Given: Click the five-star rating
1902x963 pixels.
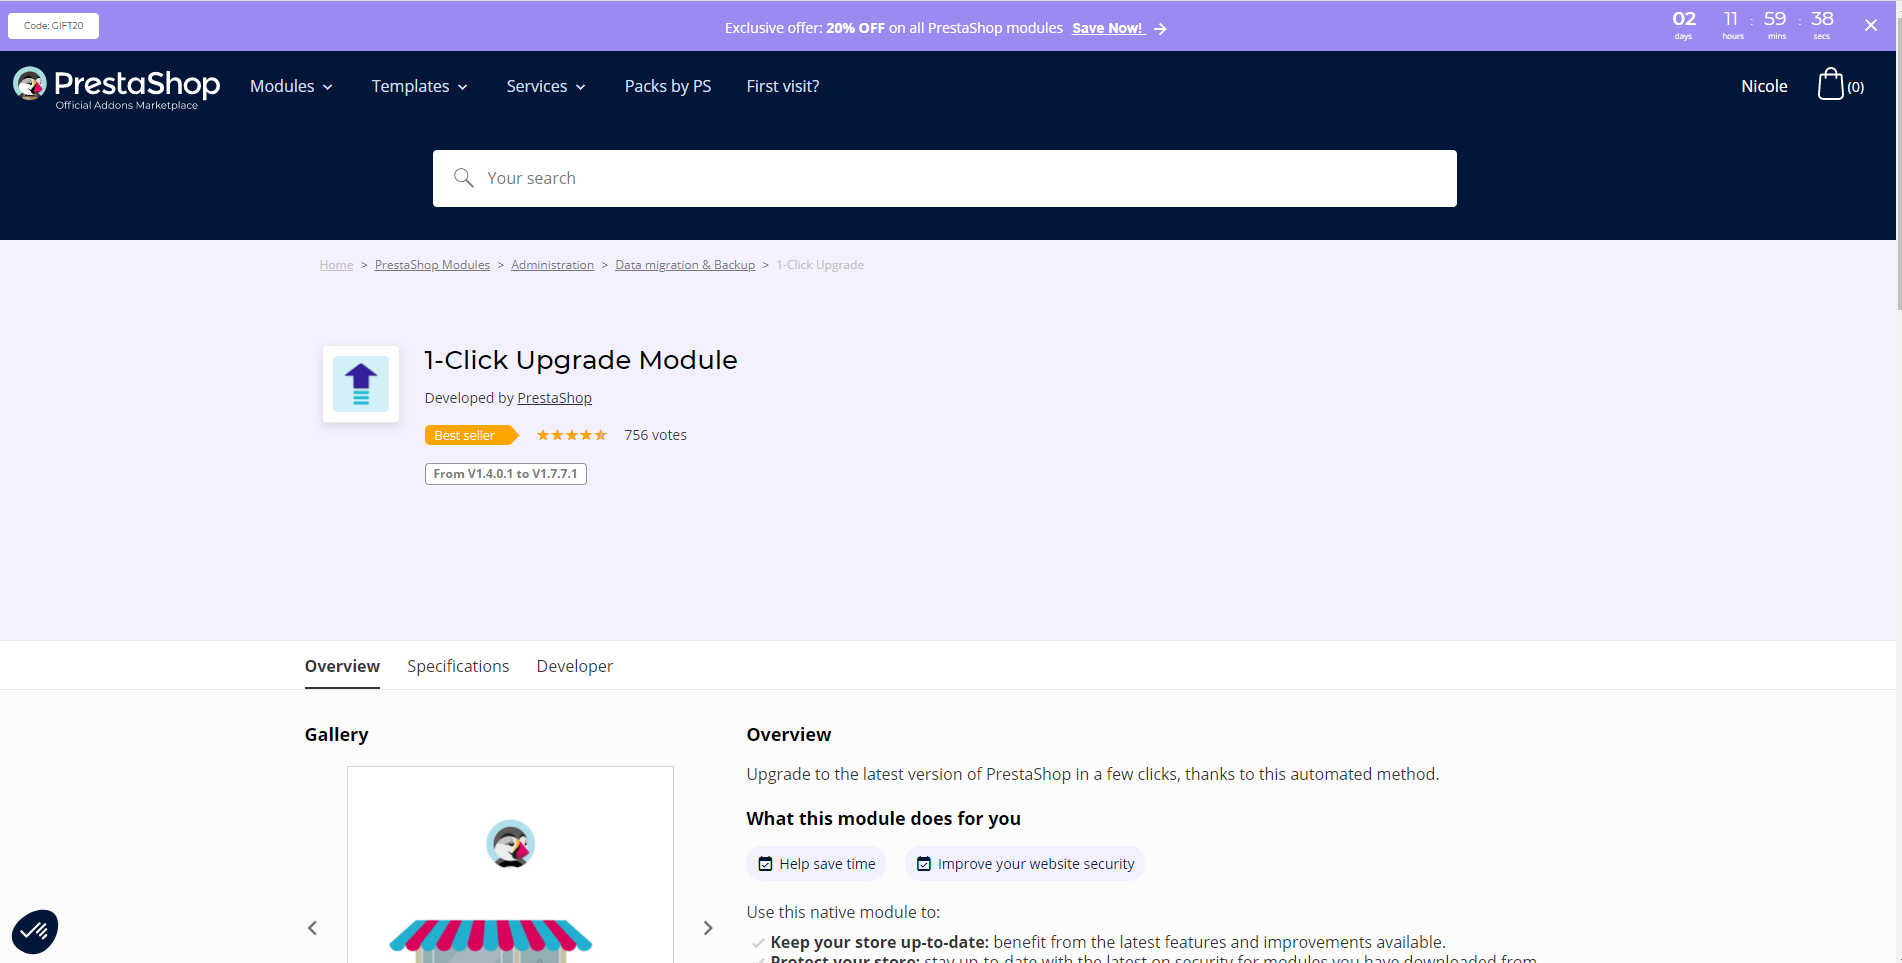Looking at the screenshot, I should 572,435.
